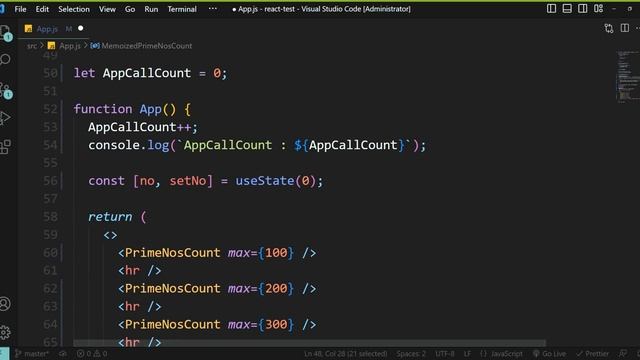The height and width of the screenshot is (360, 640).
Task: Change file encoding UTF-8
Action: pyautogui.click(x=444, y=353)
